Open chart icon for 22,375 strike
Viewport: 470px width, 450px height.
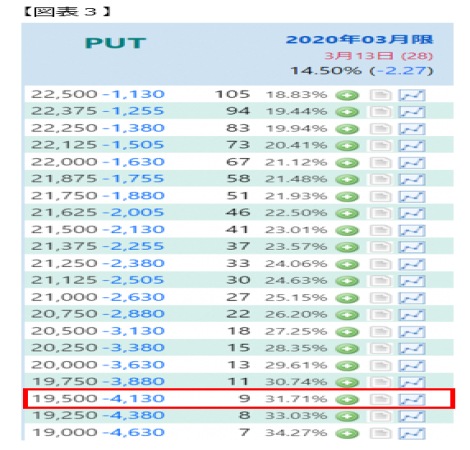click(x=412, y=112)
